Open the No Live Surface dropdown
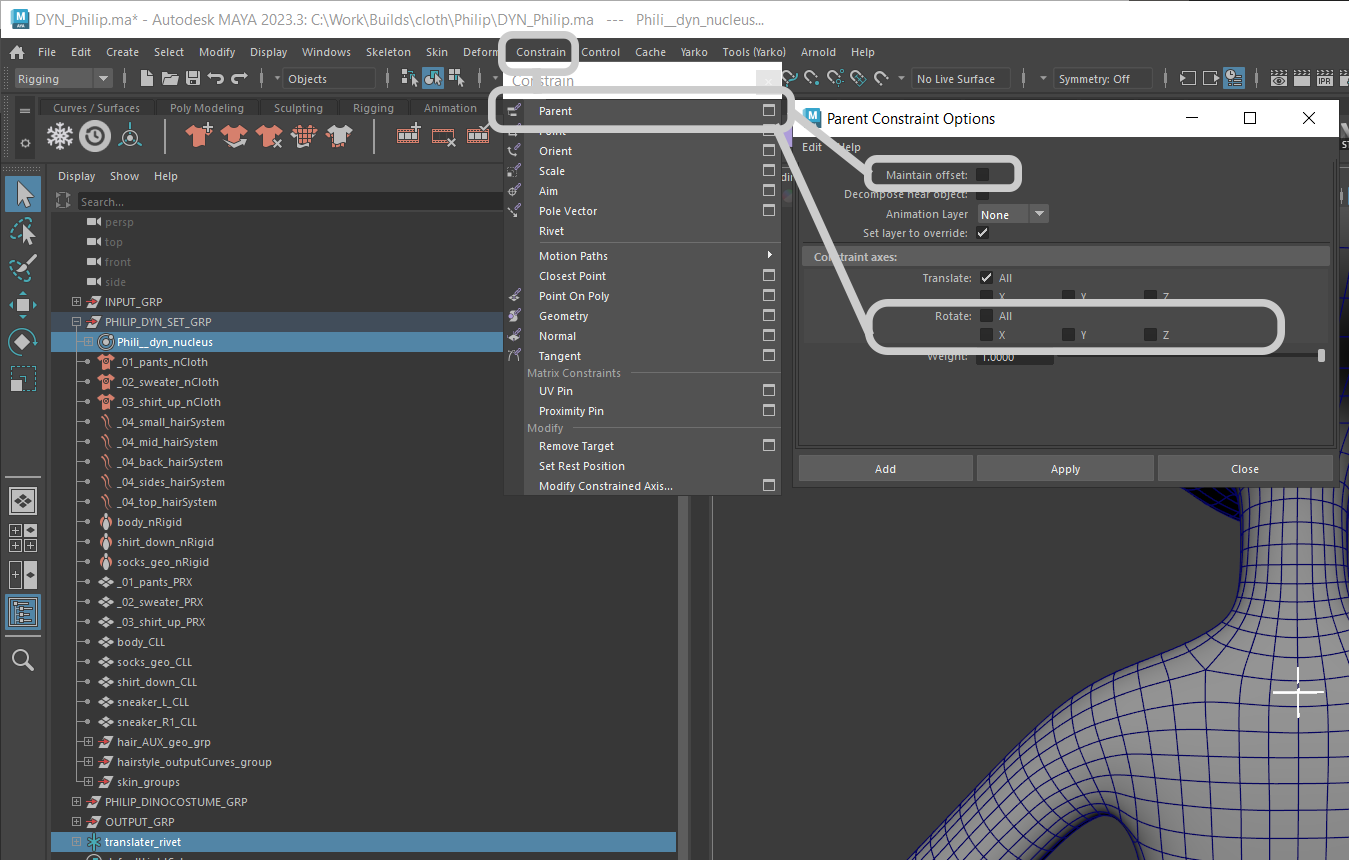The image size is (1349, 860). 961,79
